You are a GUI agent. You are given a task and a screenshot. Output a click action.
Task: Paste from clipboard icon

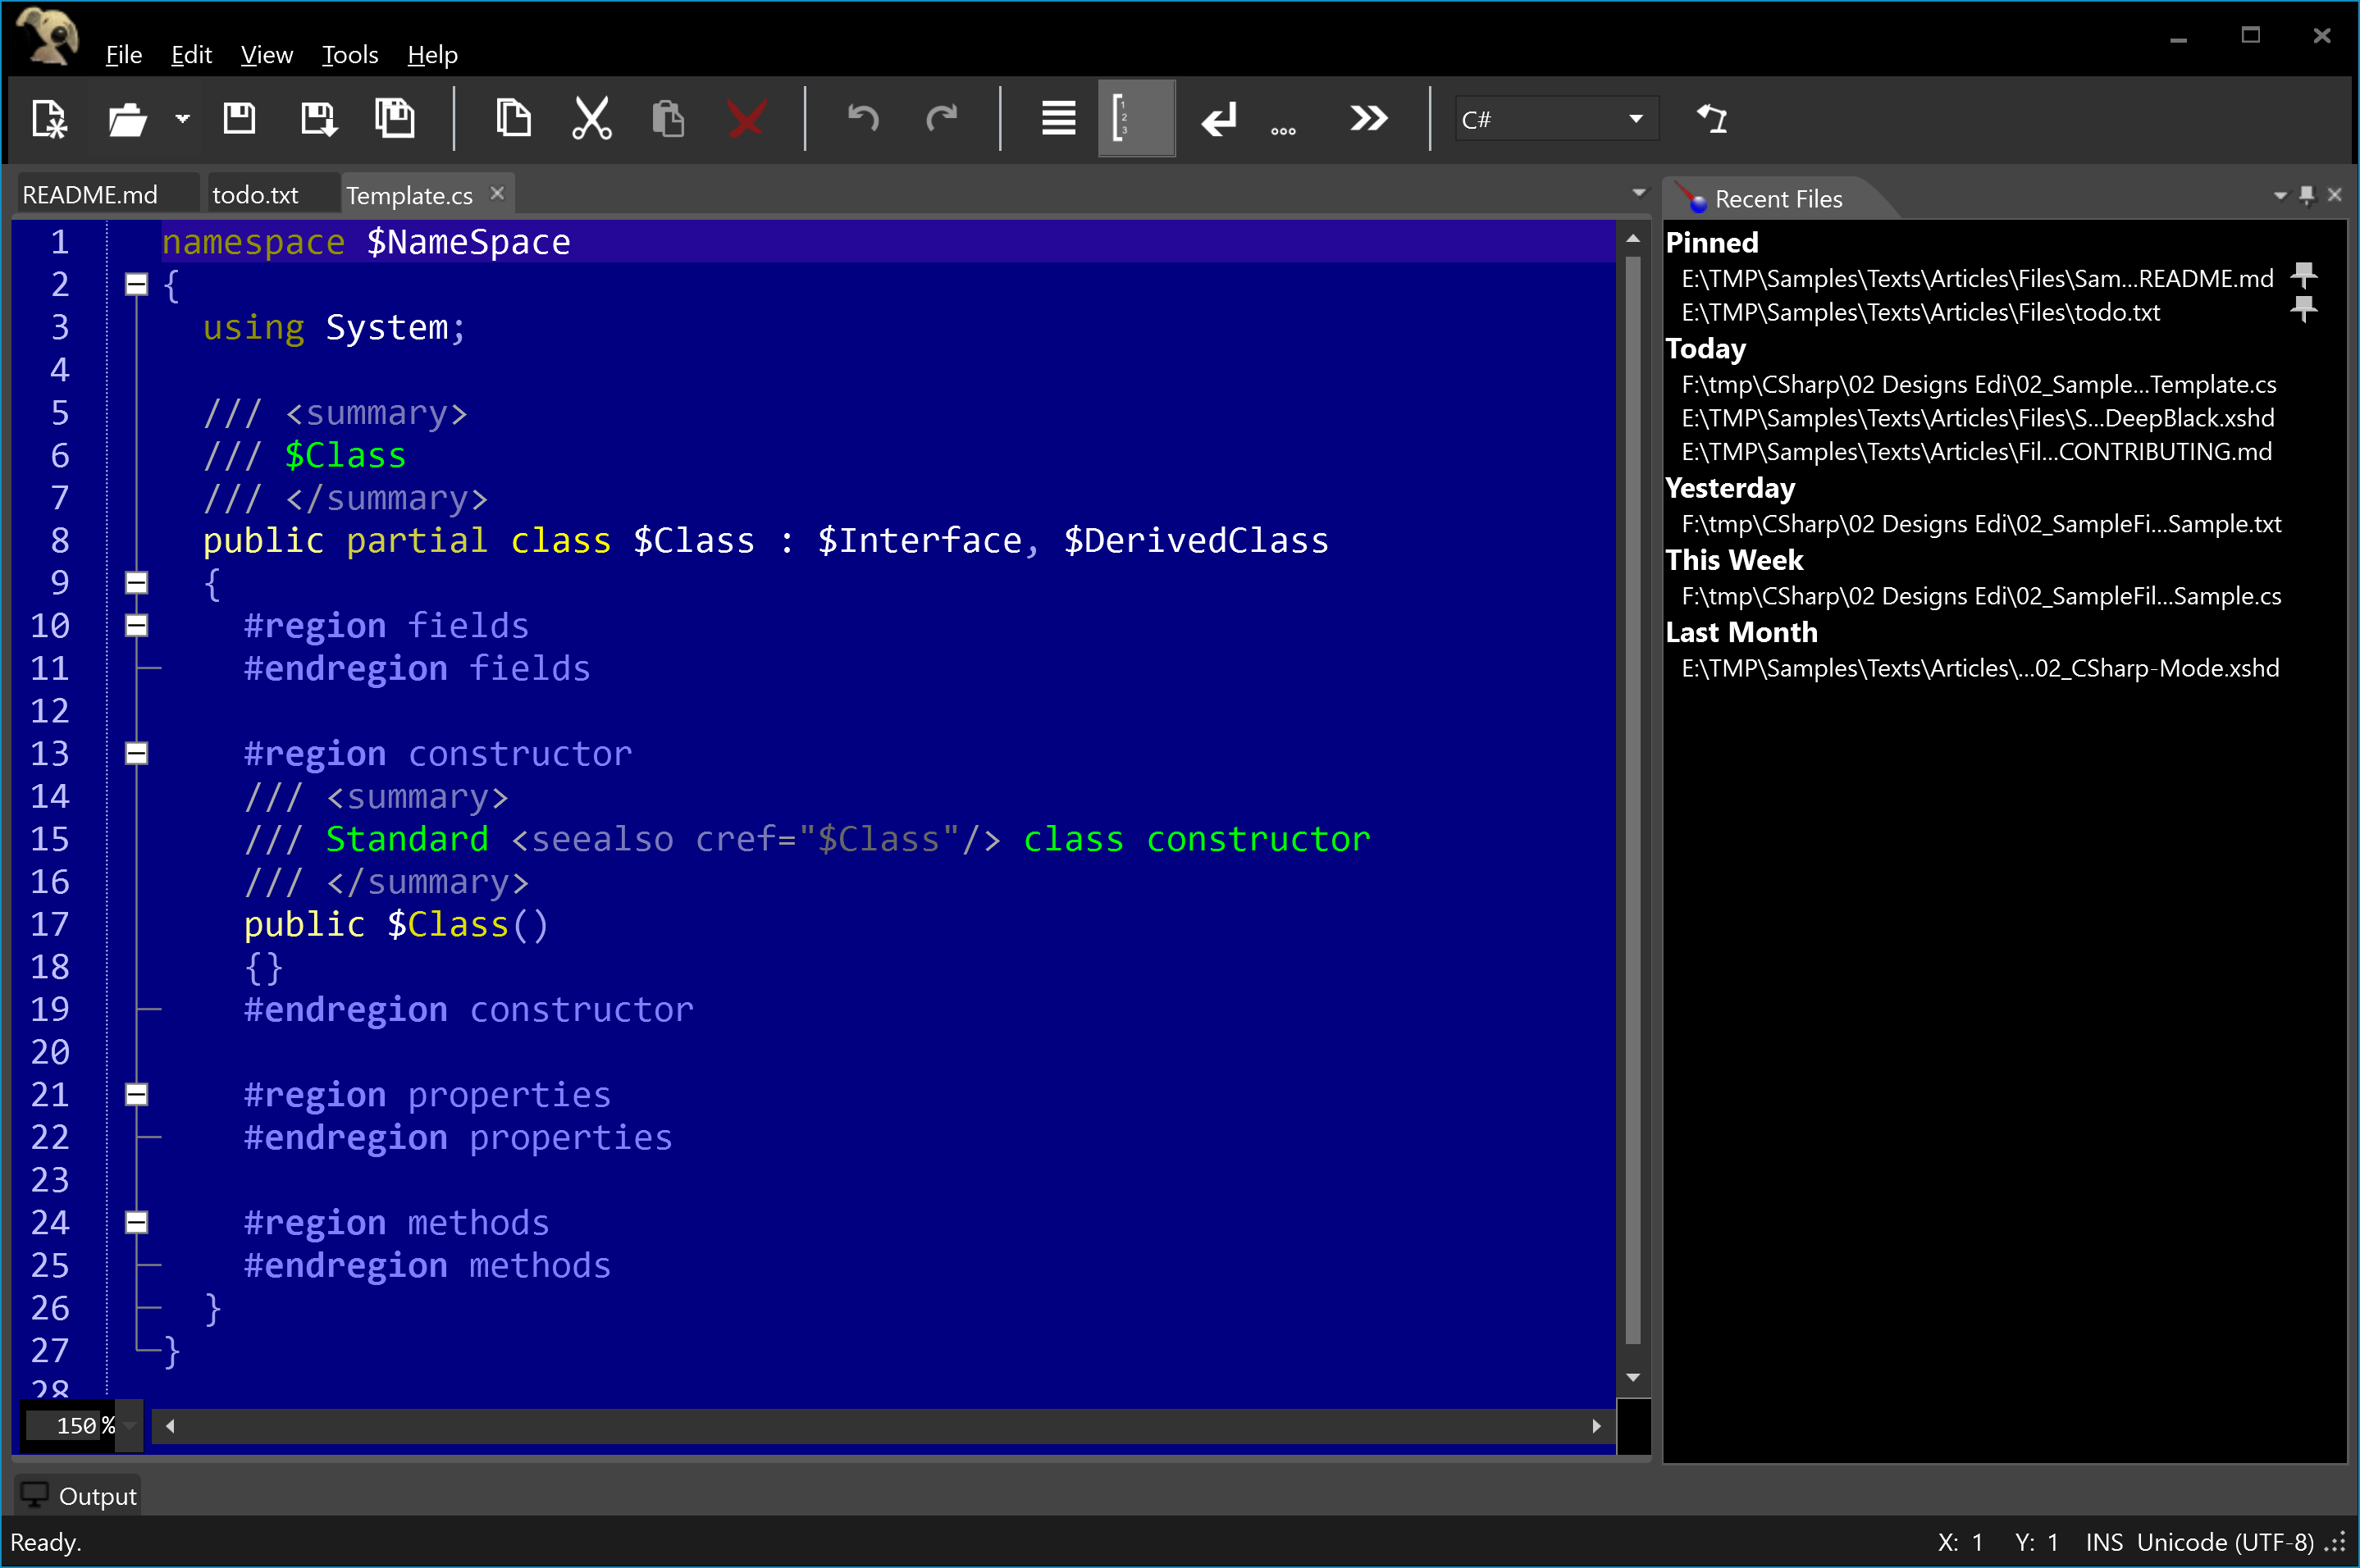667,119
